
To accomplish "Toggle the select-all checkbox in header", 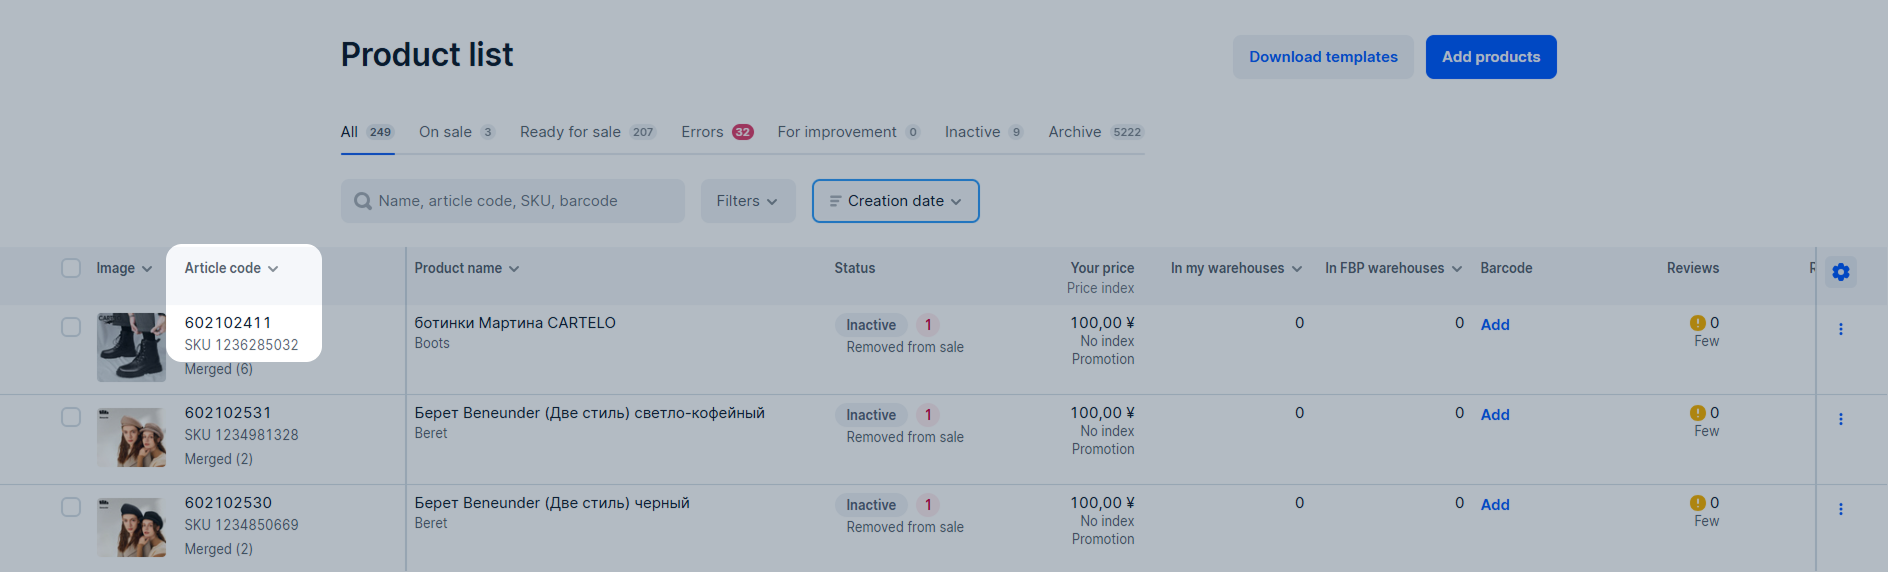I will tap(71, 268).
